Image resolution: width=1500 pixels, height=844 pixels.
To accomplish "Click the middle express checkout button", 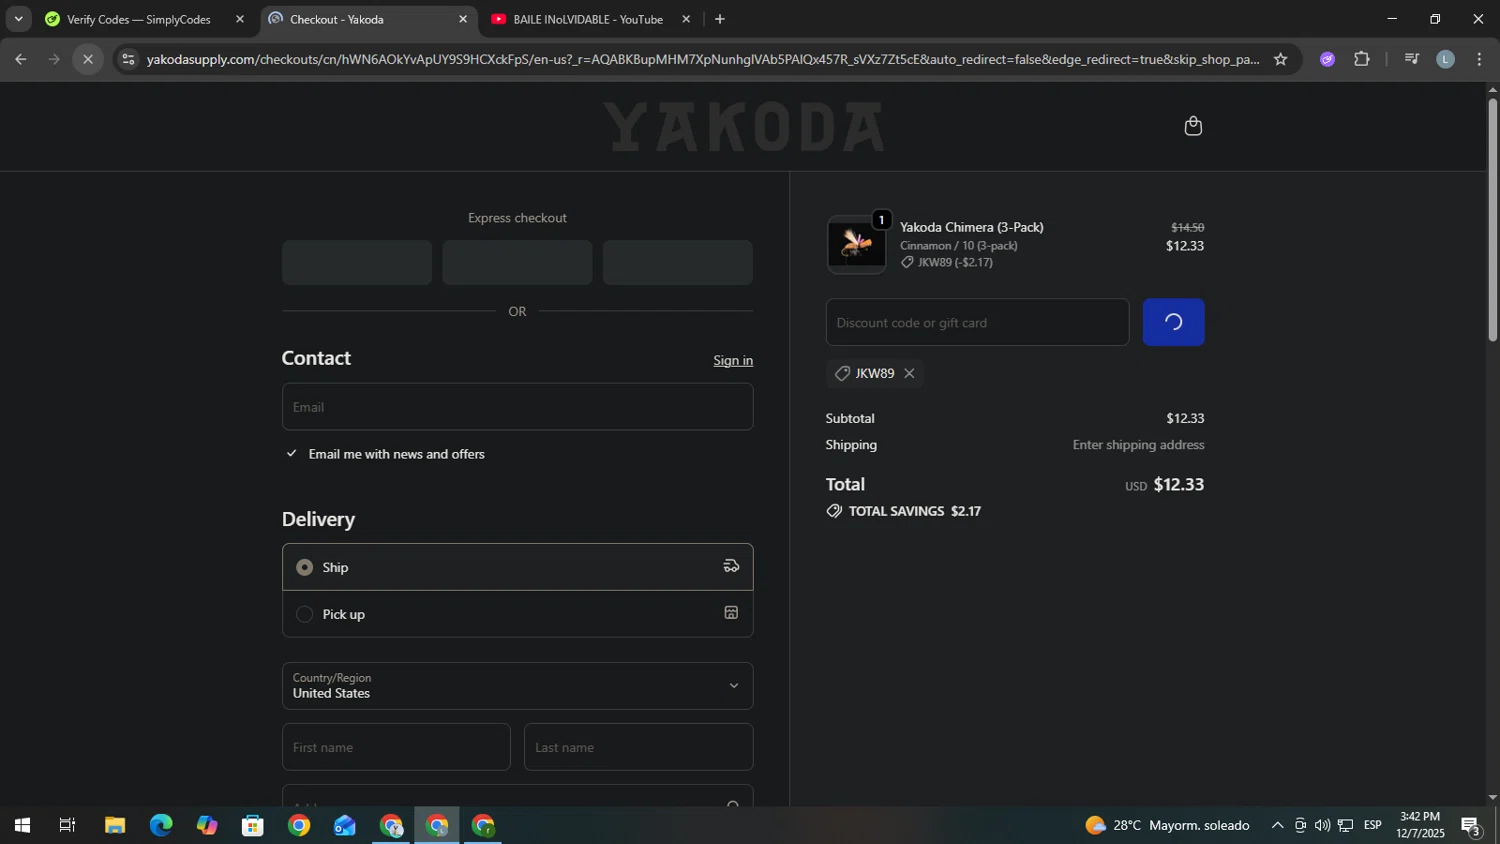I will pyautogui.click(x=517, y=262).
